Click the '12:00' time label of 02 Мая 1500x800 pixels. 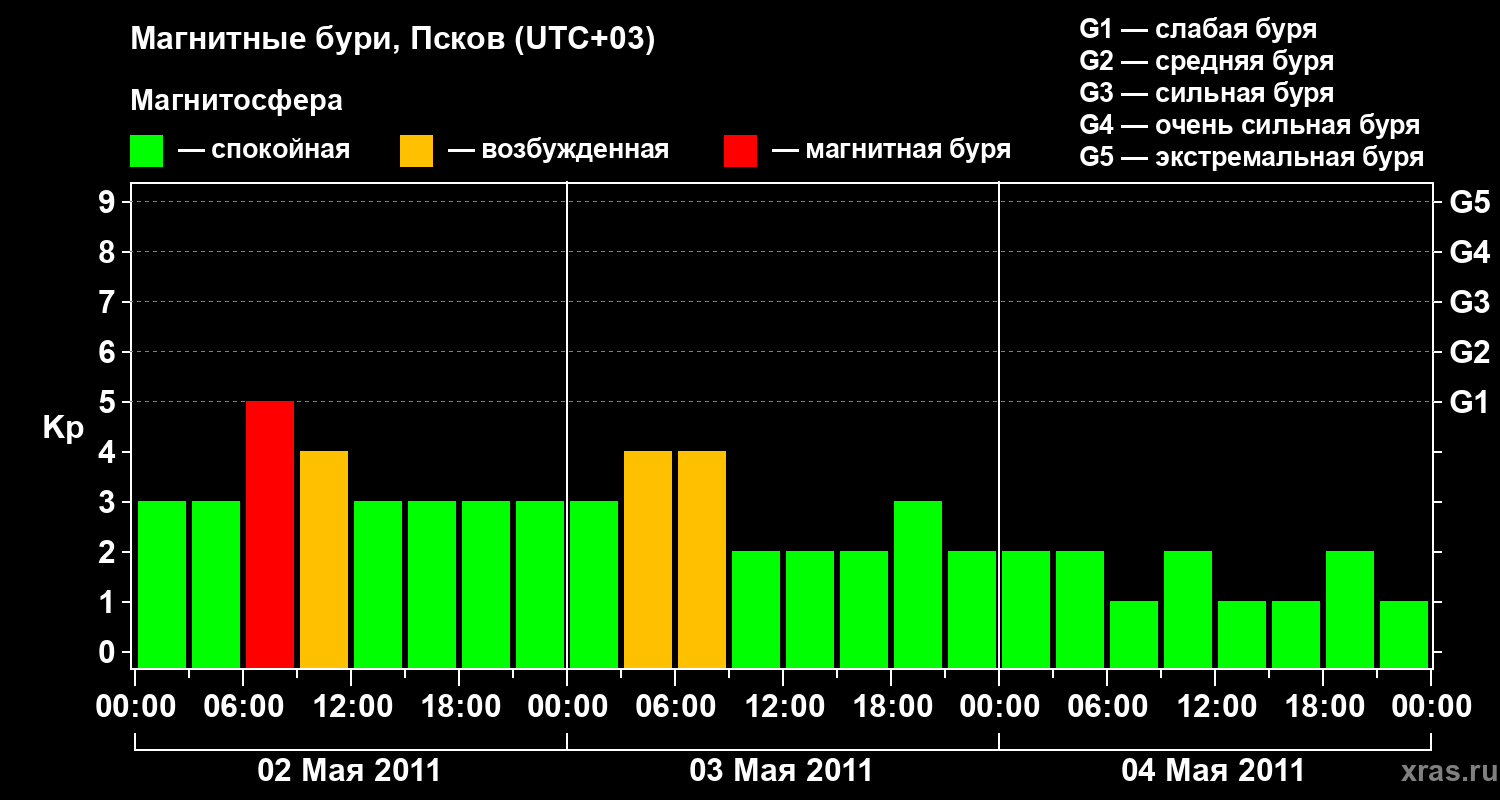351,707
